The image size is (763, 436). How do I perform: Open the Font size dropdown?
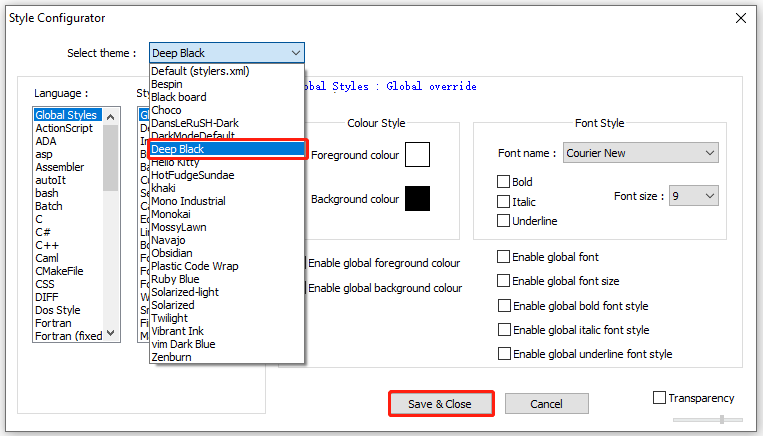694,196
